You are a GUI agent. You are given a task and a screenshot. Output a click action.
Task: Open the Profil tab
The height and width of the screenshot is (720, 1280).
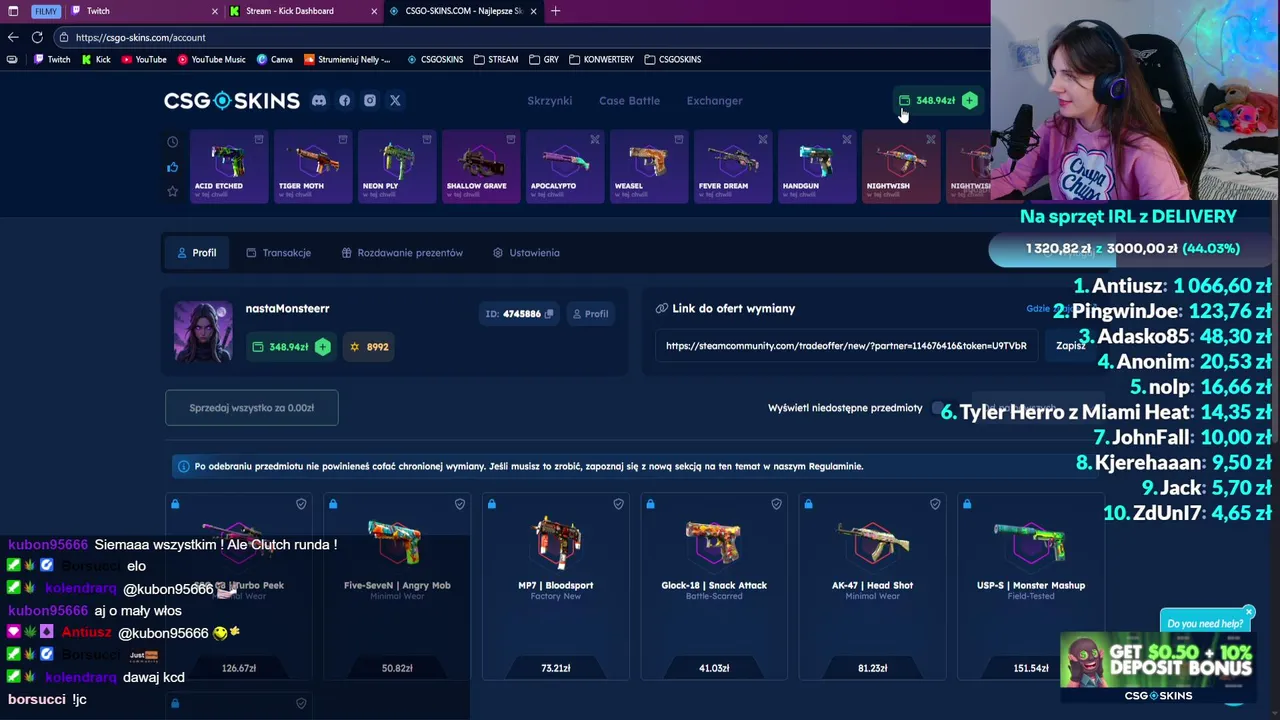click(x=196, y=253)
